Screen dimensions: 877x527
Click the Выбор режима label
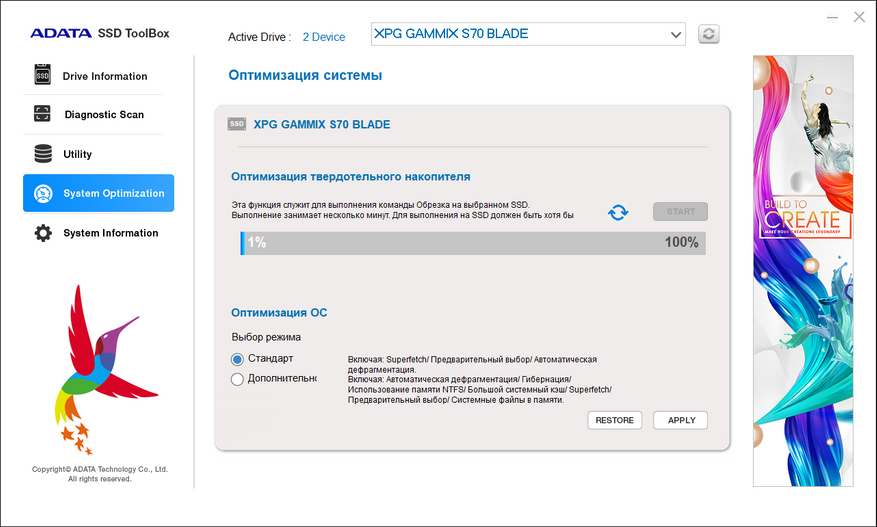(266, 337)
